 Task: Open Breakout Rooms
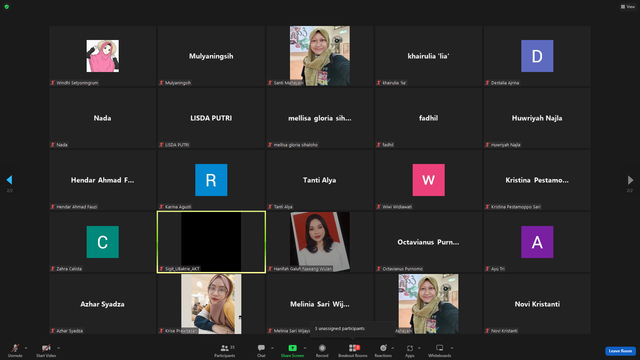coord(353,351)
